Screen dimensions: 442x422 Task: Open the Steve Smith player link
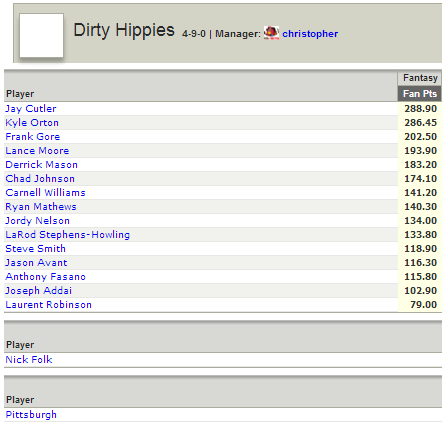pos(35,249)
